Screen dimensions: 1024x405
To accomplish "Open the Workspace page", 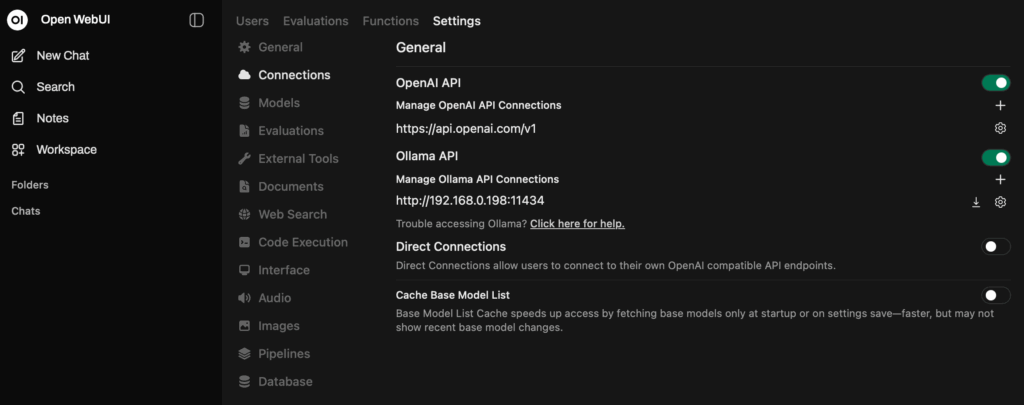I will click(66, 150).
